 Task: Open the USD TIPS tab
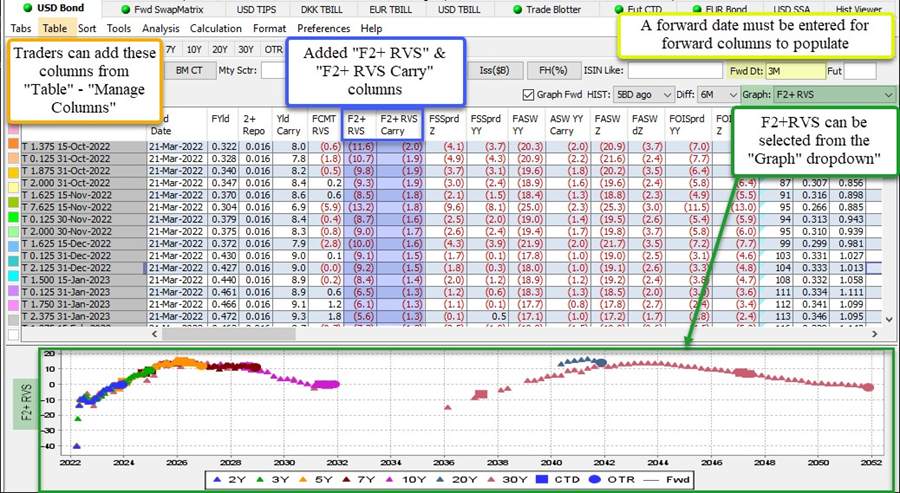[x=257, y=9]
